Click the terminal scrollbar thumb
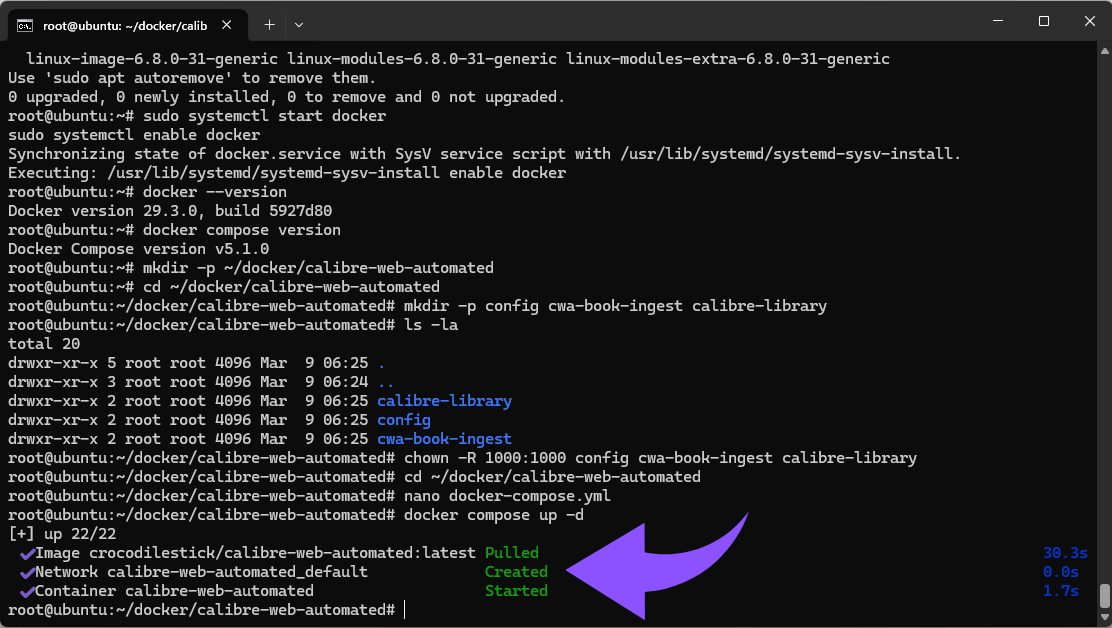1112x628 pixels. [1104, 596]
